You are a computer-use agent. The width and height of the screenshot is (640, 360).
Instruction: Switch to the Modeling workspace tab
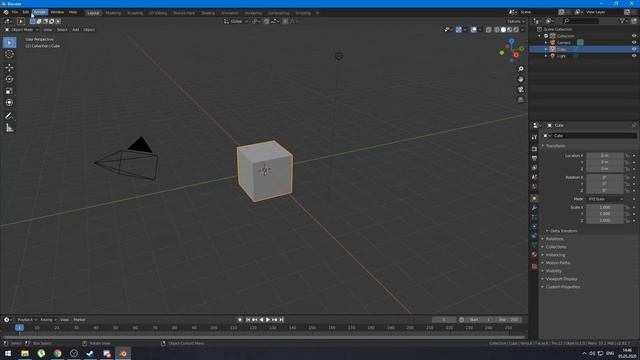113,13
